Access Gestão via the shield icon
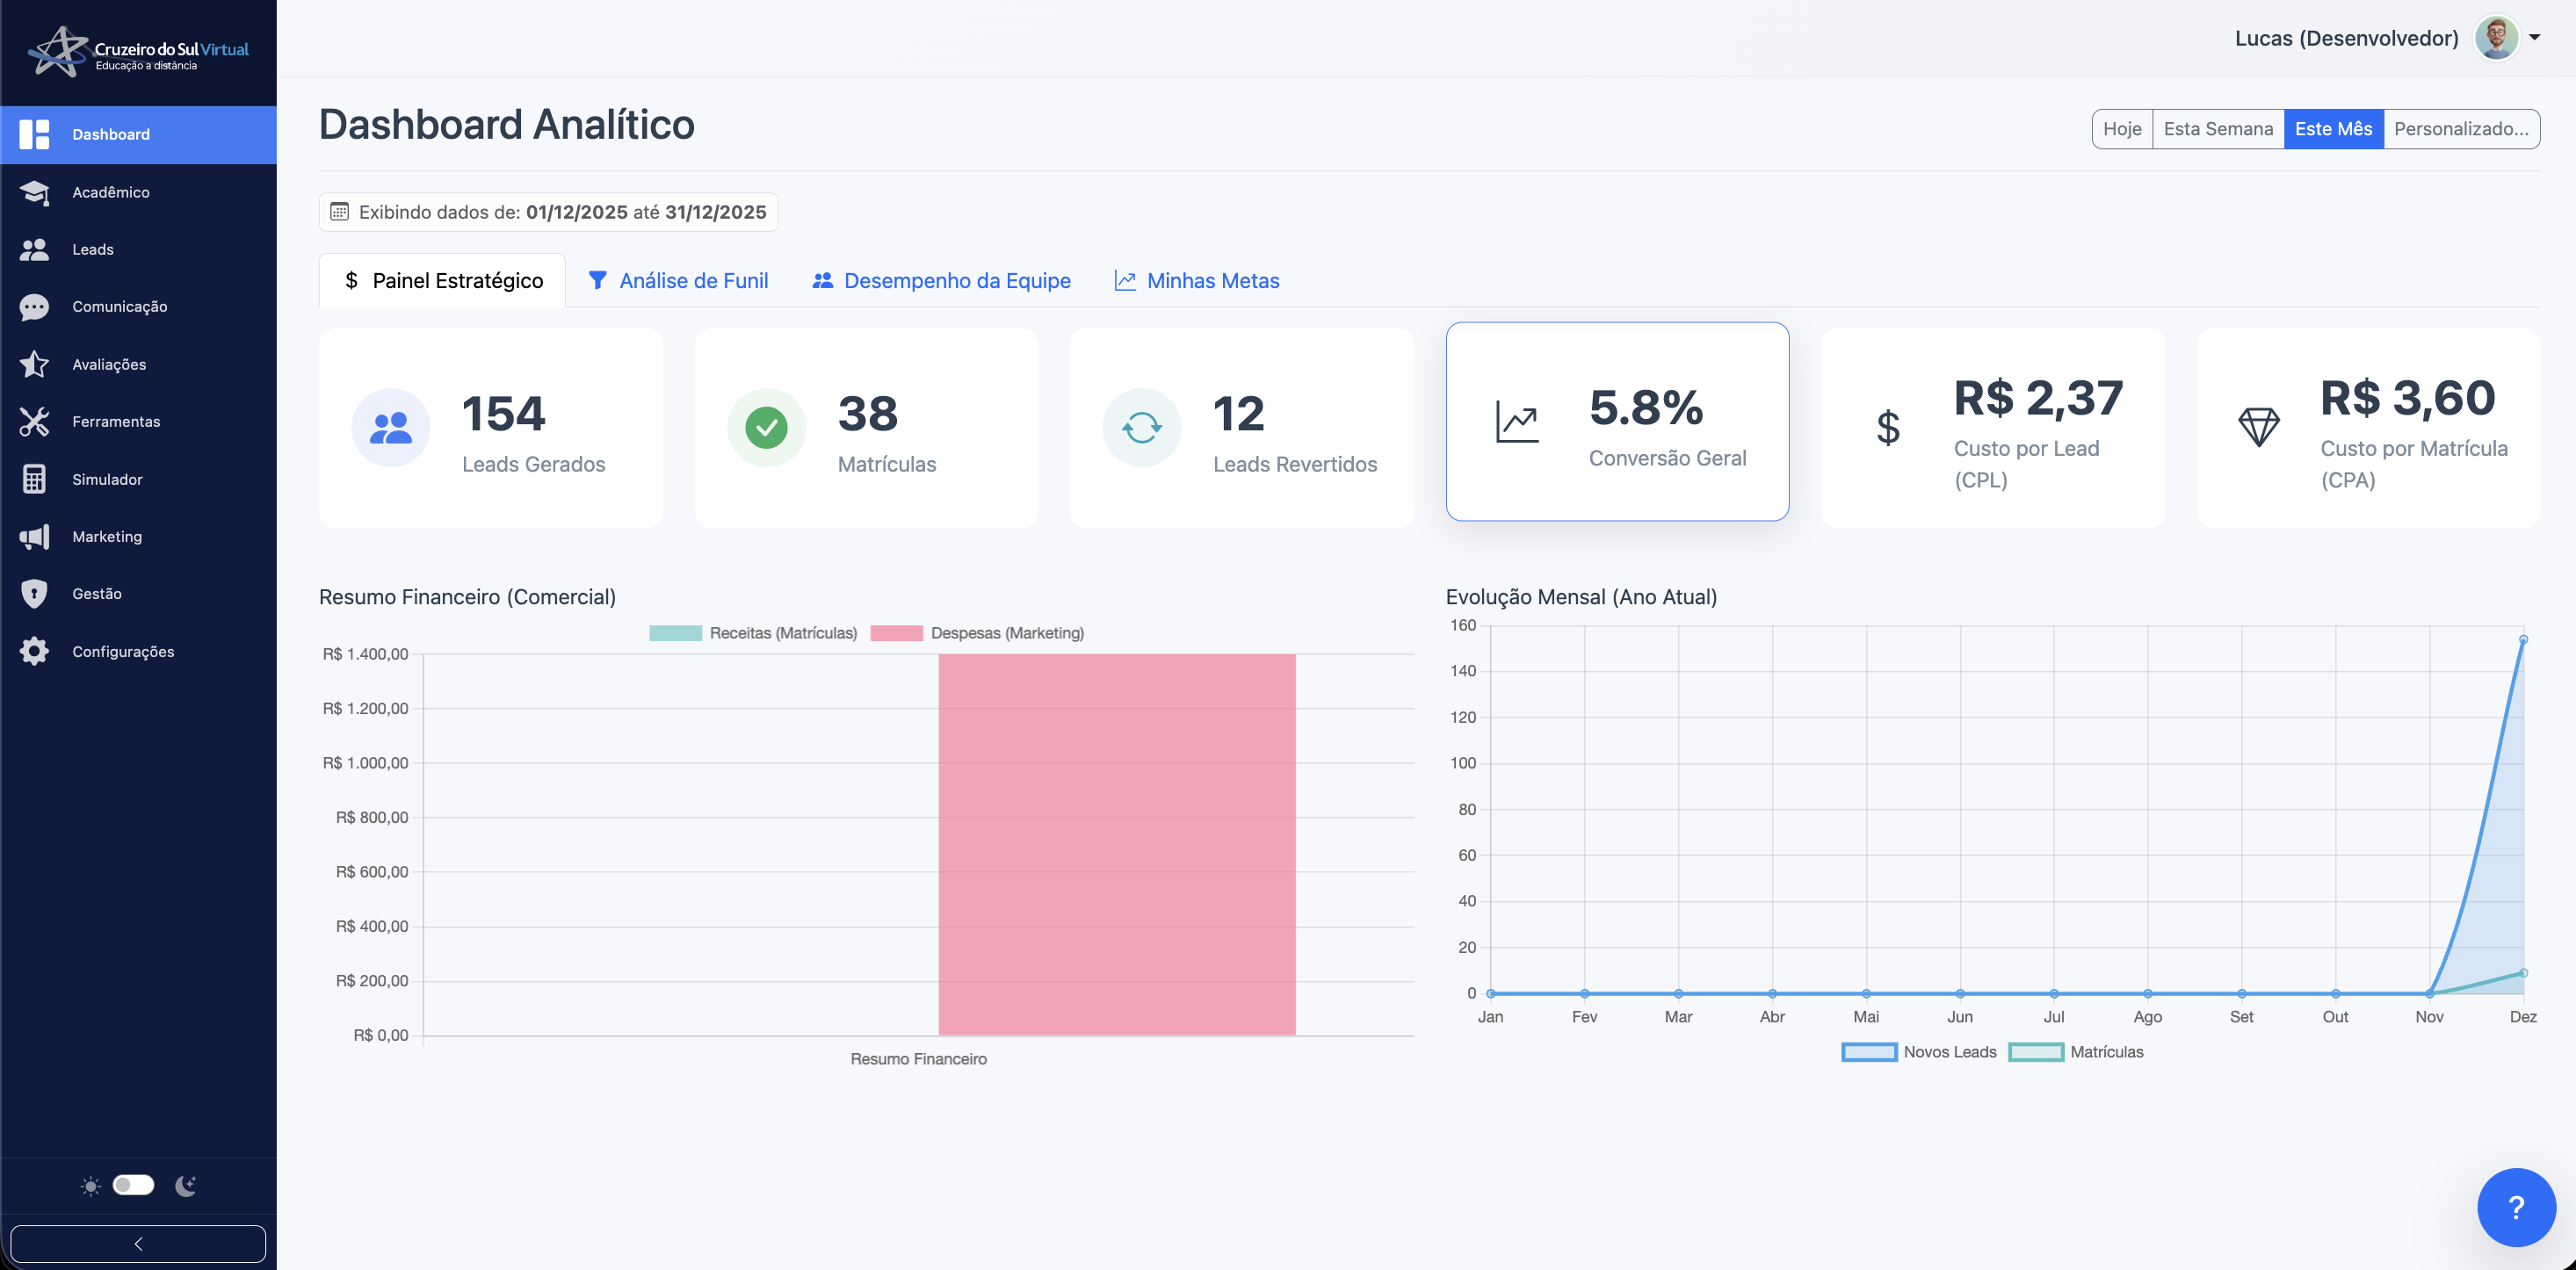2576x1270 pixels. 35,593
